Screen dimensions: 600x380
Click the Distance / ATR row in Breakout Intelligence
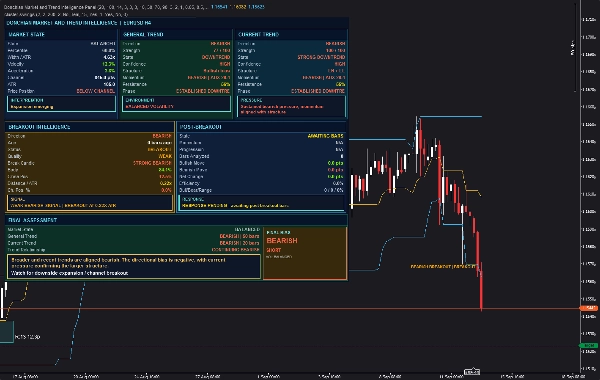pyautogui.click(x=90, y=183)
